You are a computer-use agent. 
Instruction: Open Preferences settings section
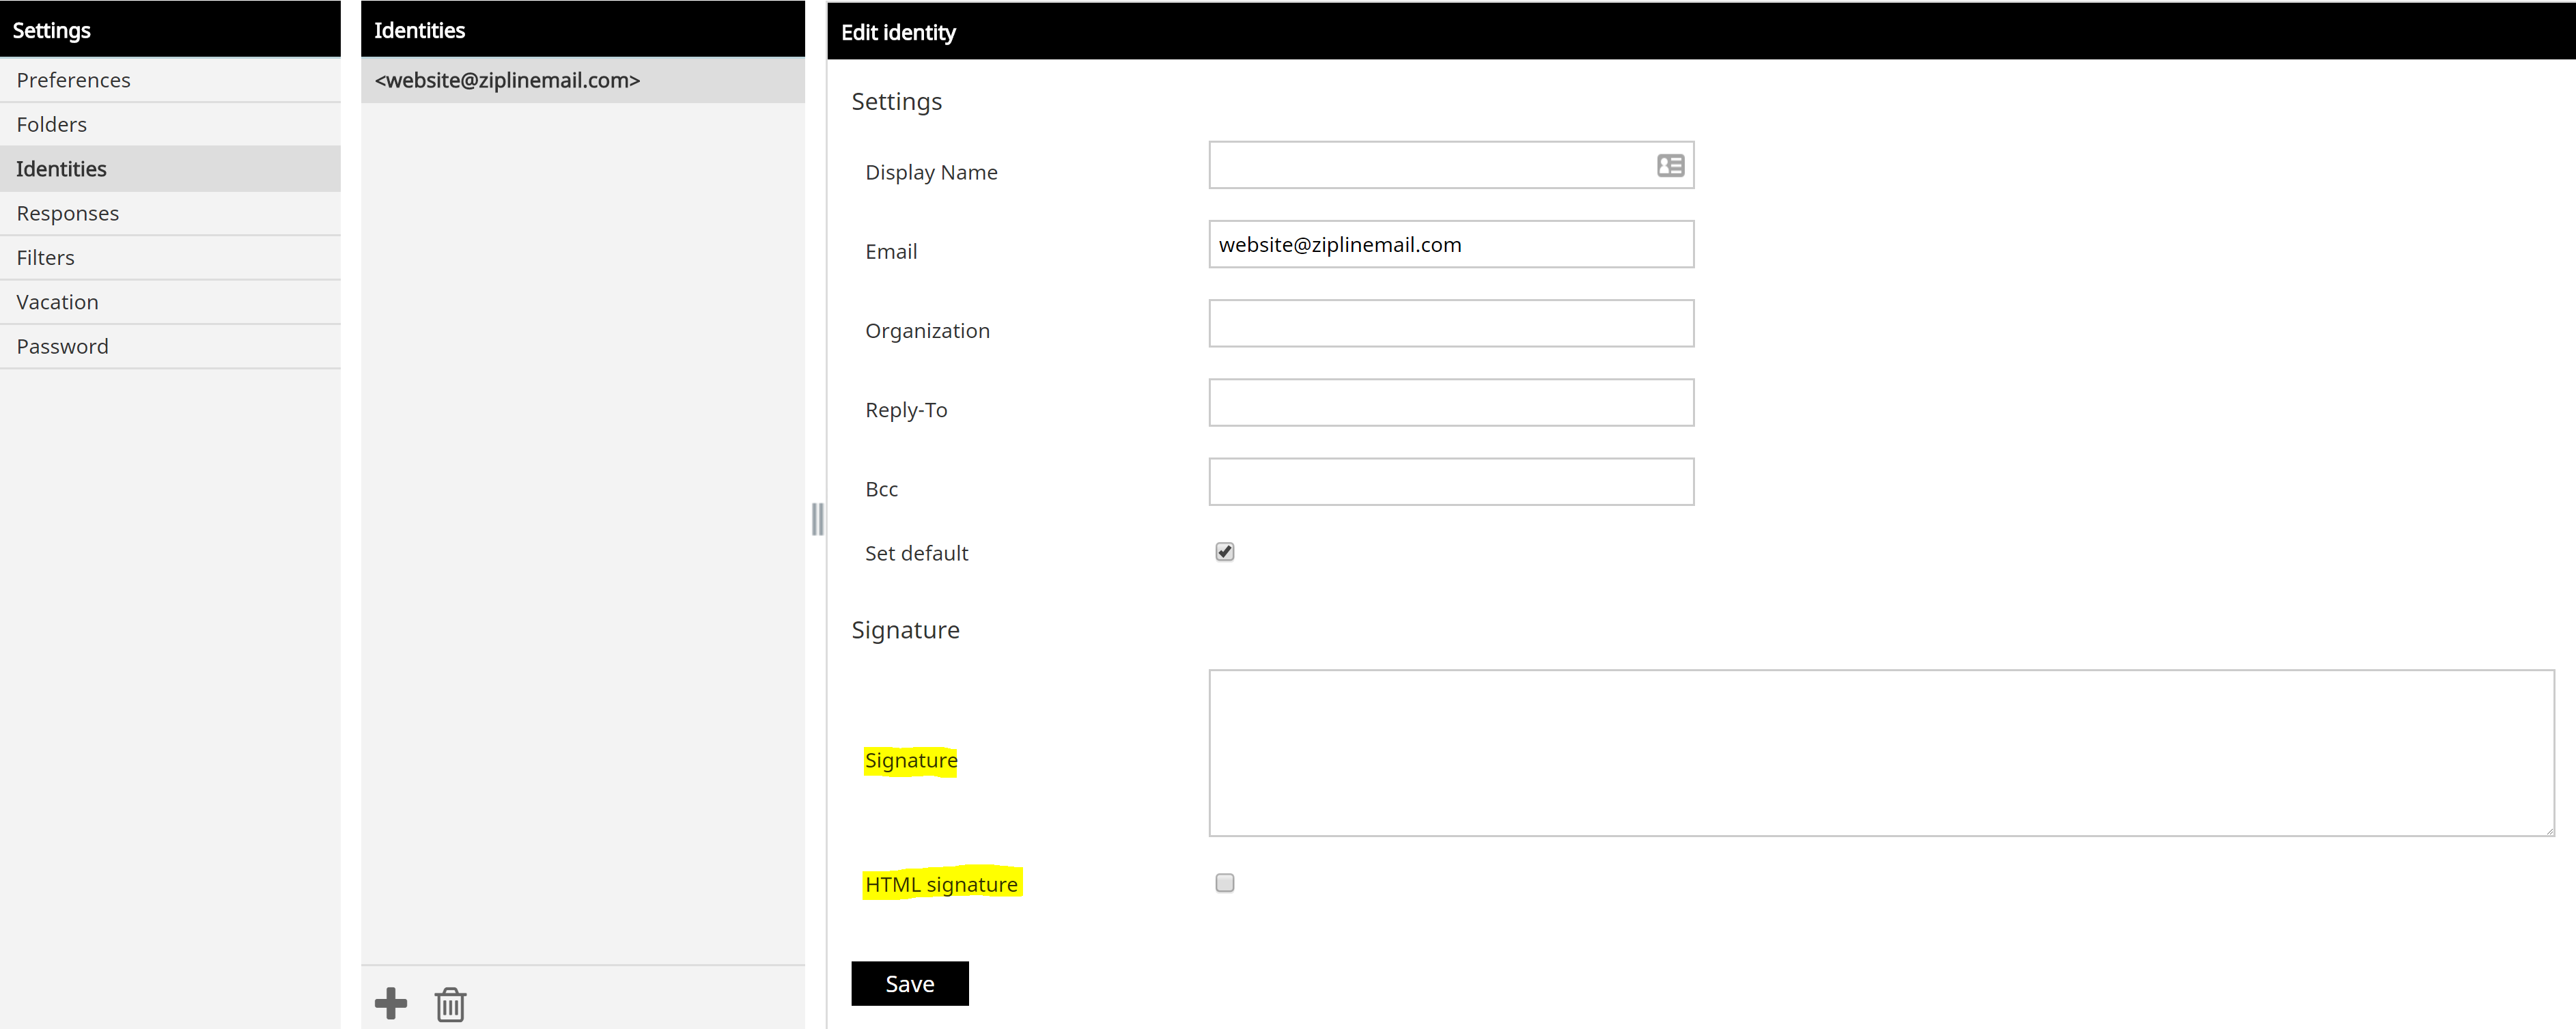[x=170, y=80]
